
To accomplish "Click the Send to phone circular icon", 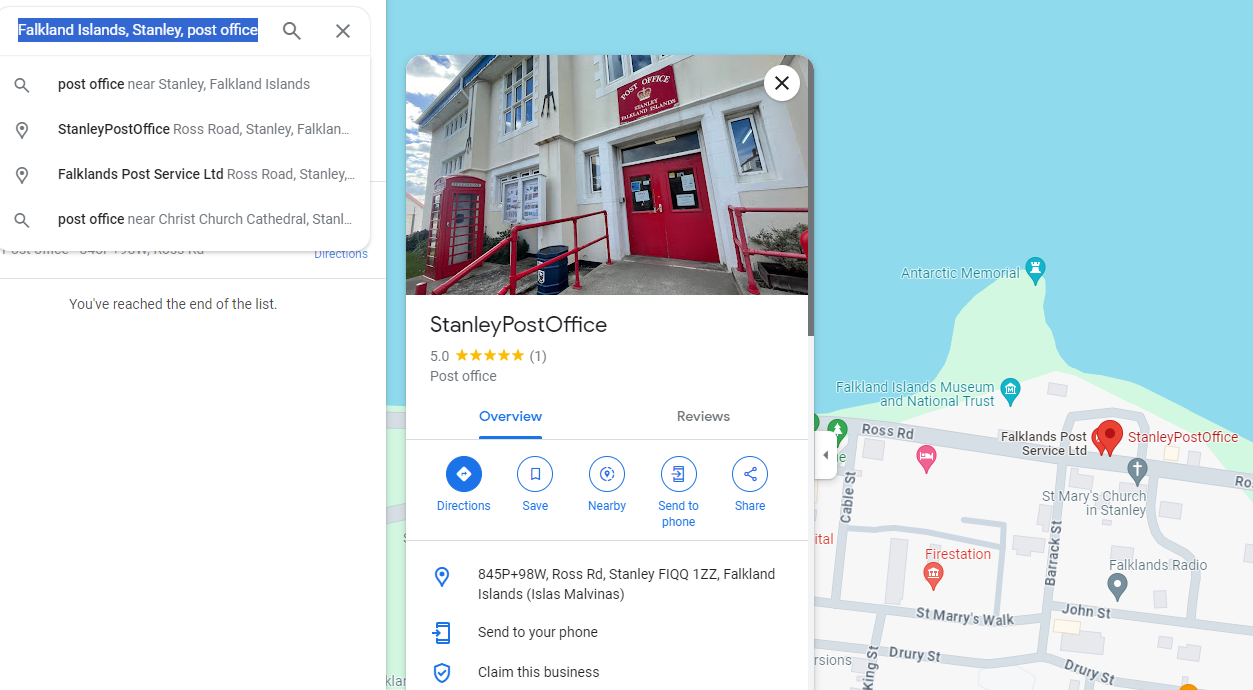I will [679, 474].
